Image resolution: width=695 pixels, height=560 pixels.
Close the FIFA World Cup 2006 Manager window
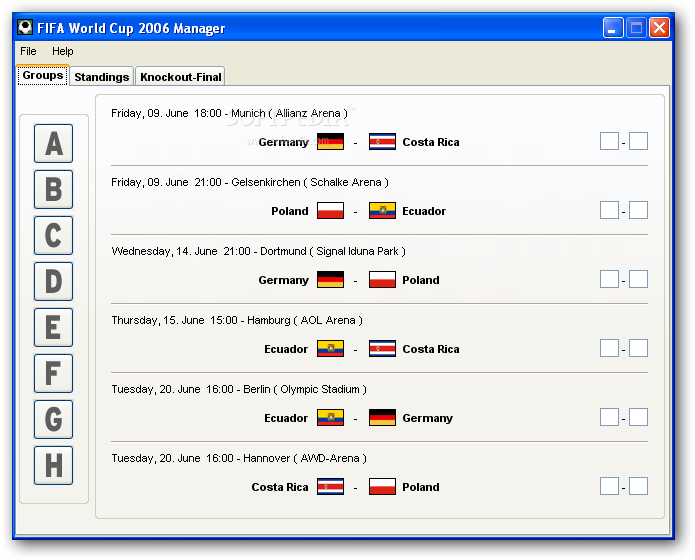pyautogui.click(x=659, y=28)
